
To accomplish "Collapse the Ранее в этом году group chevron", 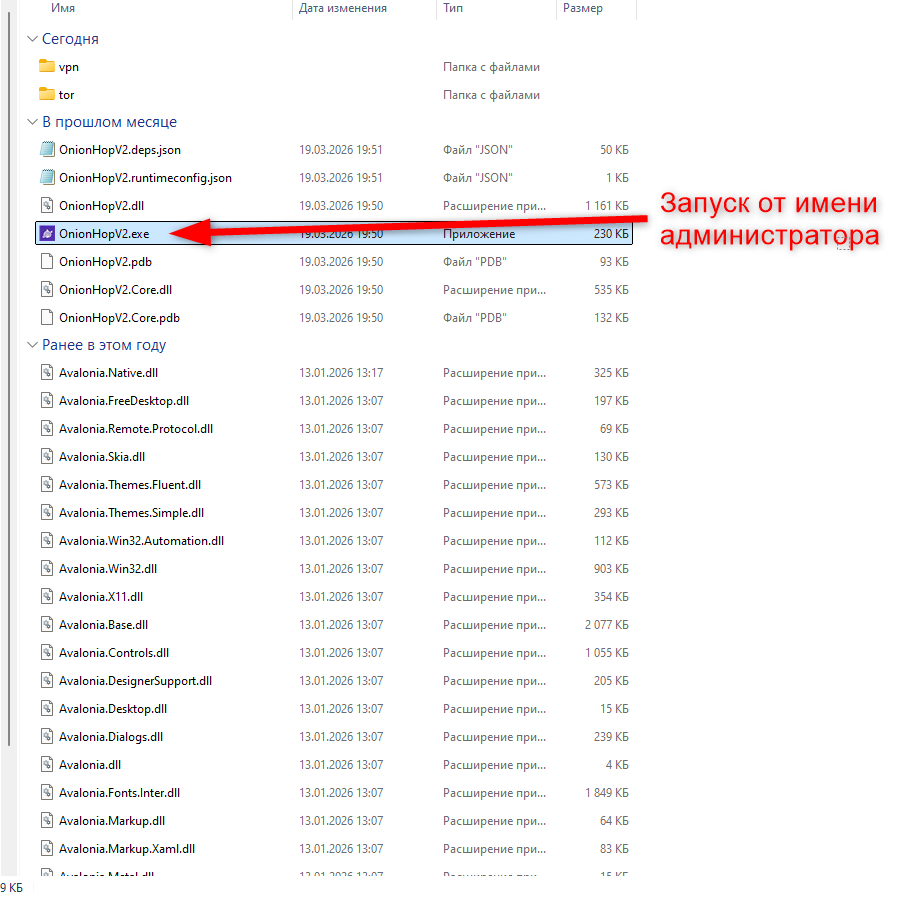I will tap(32, 345).
